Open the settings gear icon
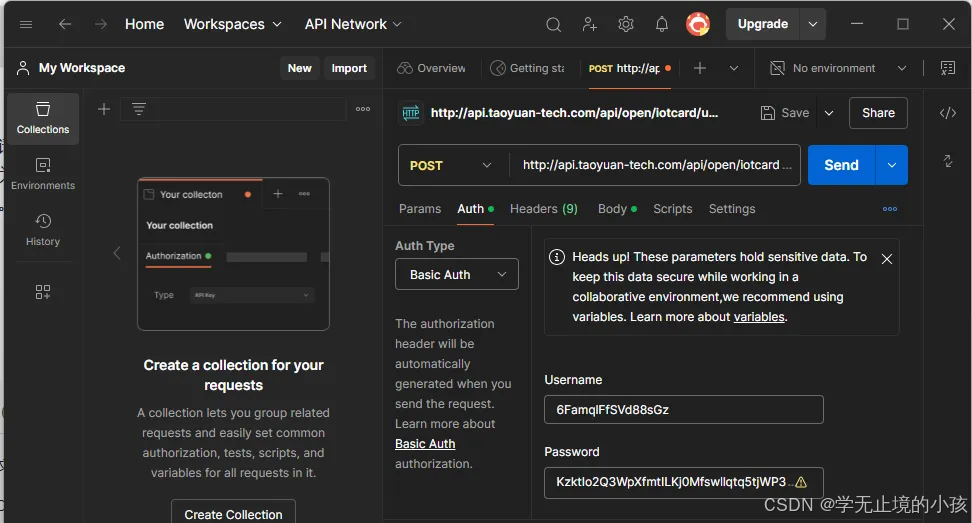Screen dimensions: 972x523 point(626,24)
